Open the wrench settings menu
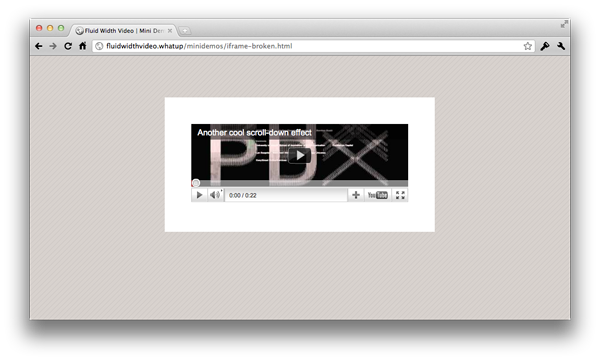The image size is (600, 361). (x=561, y=46)
